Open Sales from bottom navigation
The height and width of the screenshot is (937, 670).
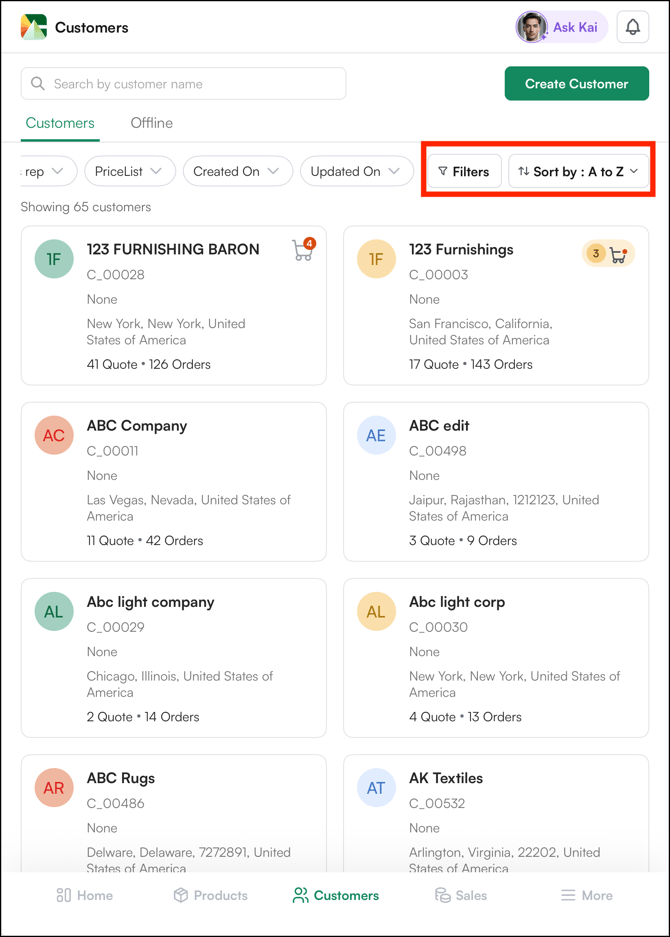461,895
